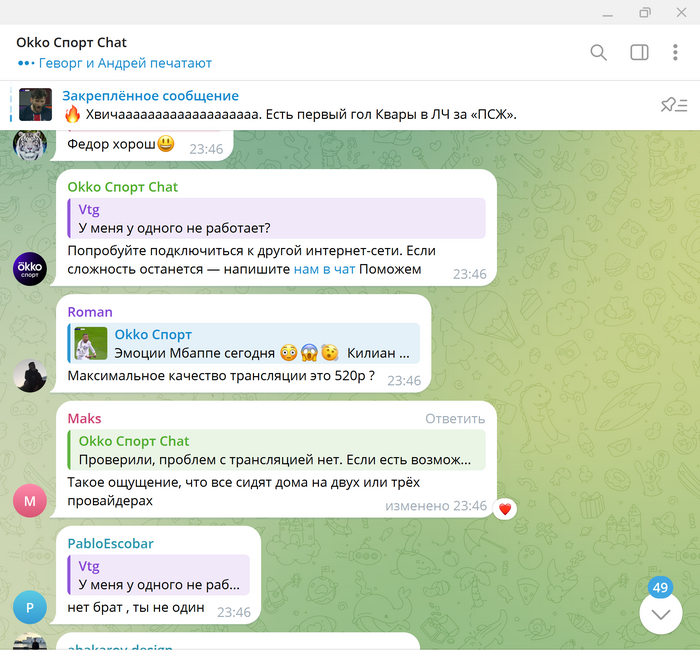Open the quoted Okko Спорт post in Roman's message
The image size is (700, 660).
[x=244, y=343]
